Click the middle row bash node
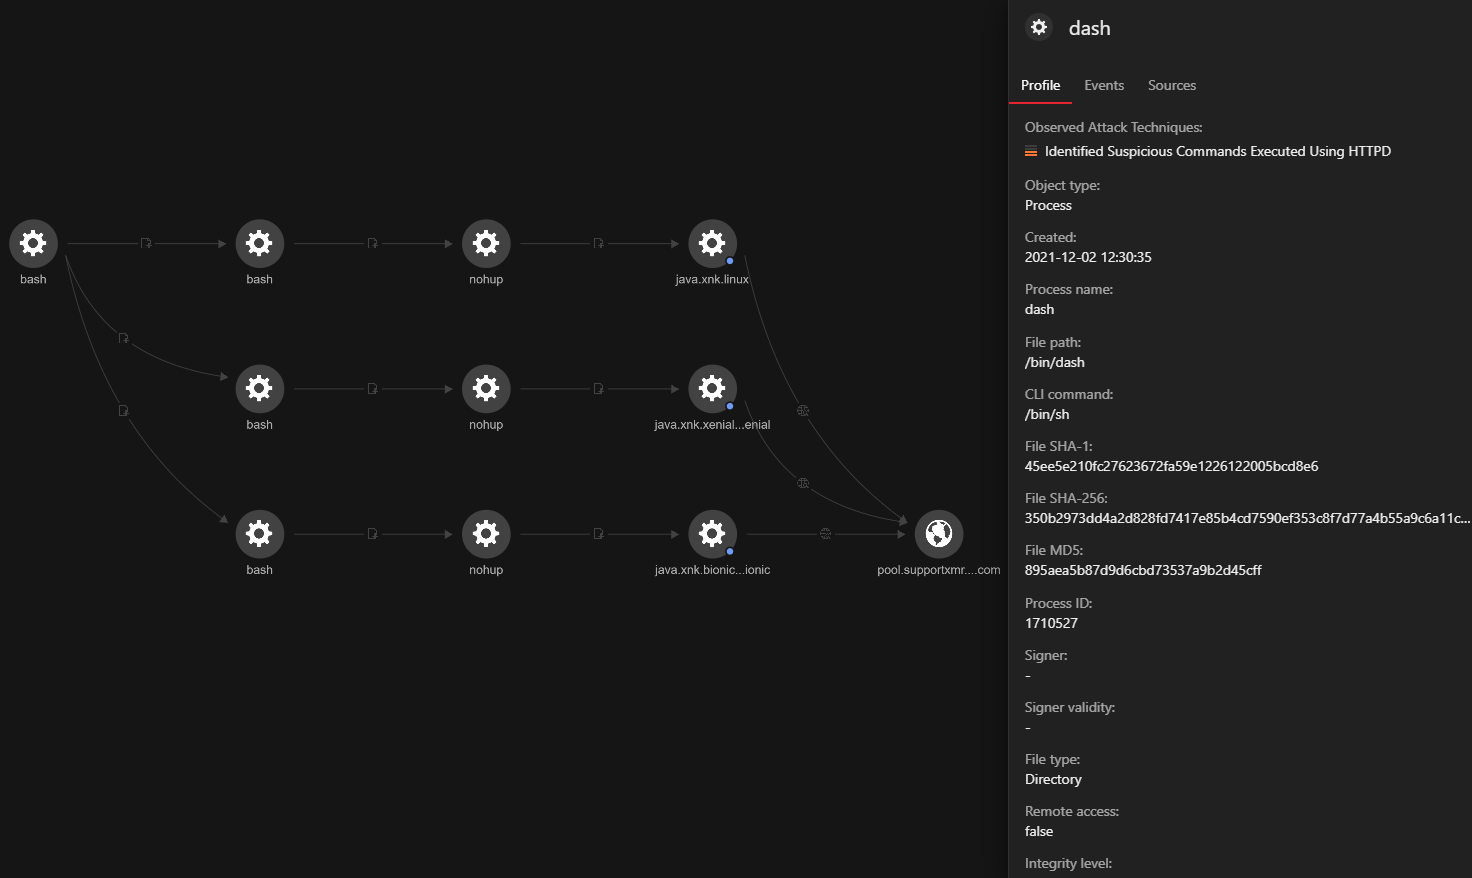 point(259,388)
